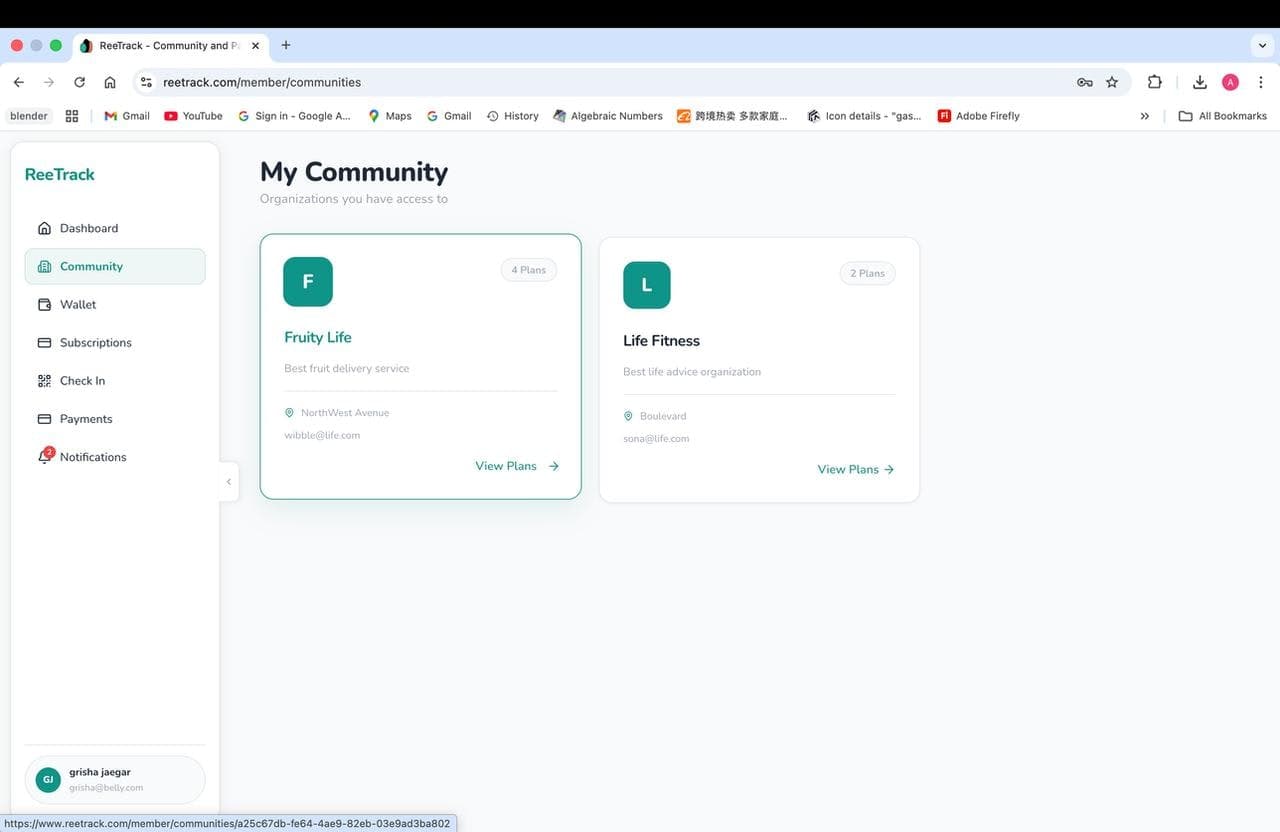The image size is (1280, 832).
Task: Open the Wallet section
Action: click(77, 304)
